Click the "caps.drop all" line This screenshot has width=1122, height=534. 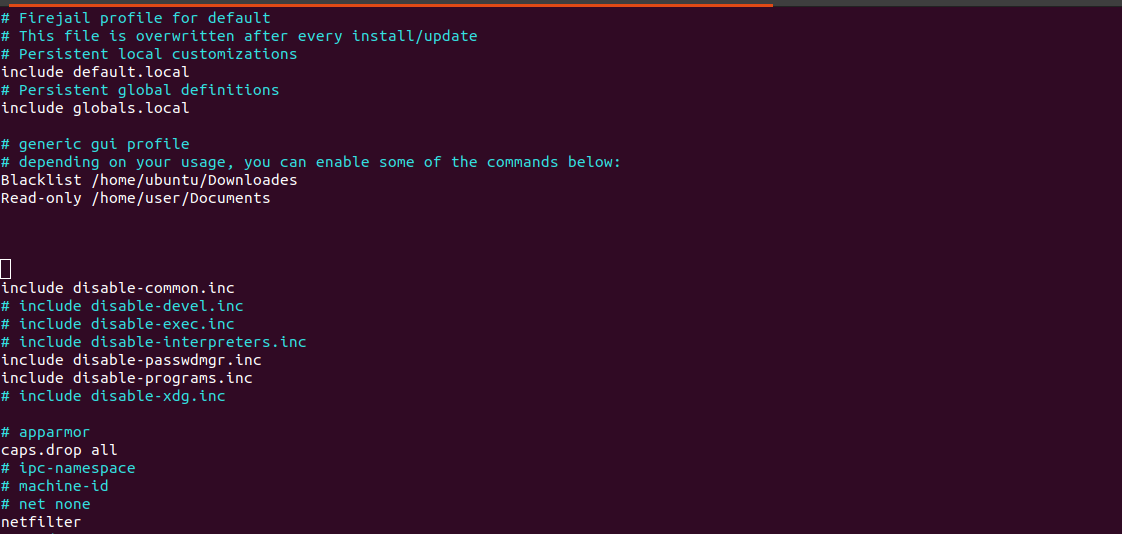(59, 450)
